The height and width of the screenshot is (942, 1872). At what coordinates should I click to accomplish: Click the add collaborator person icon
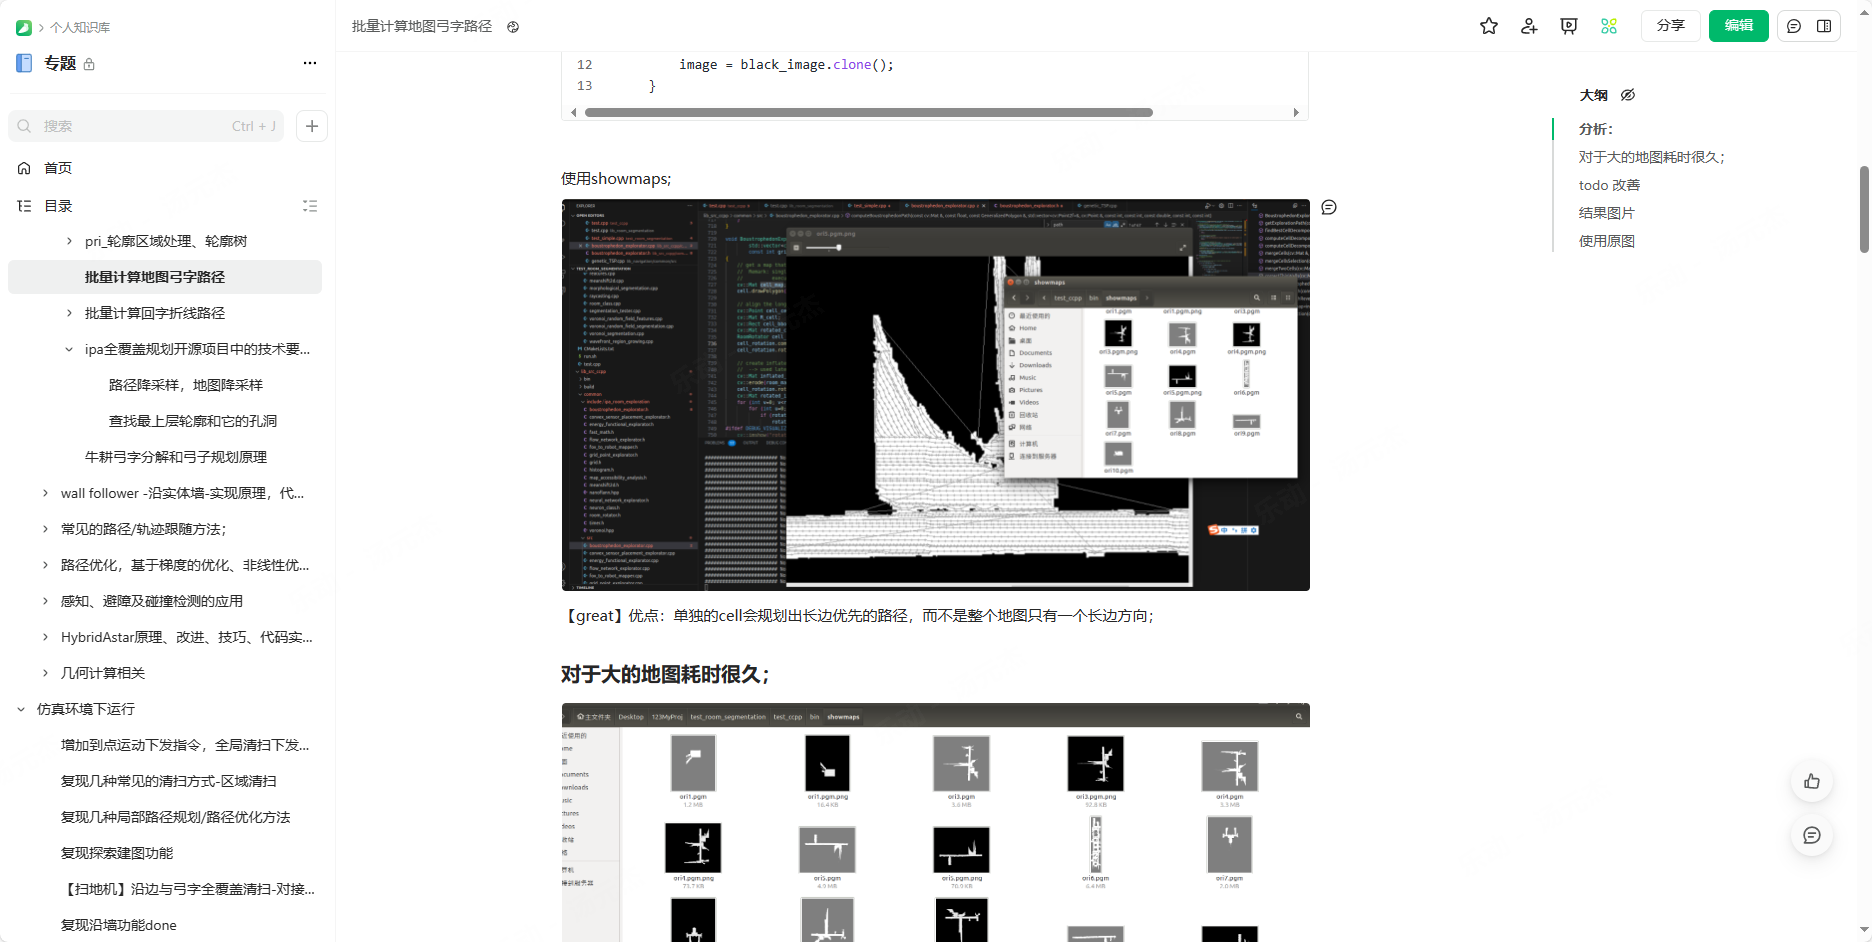(1529, 26)
